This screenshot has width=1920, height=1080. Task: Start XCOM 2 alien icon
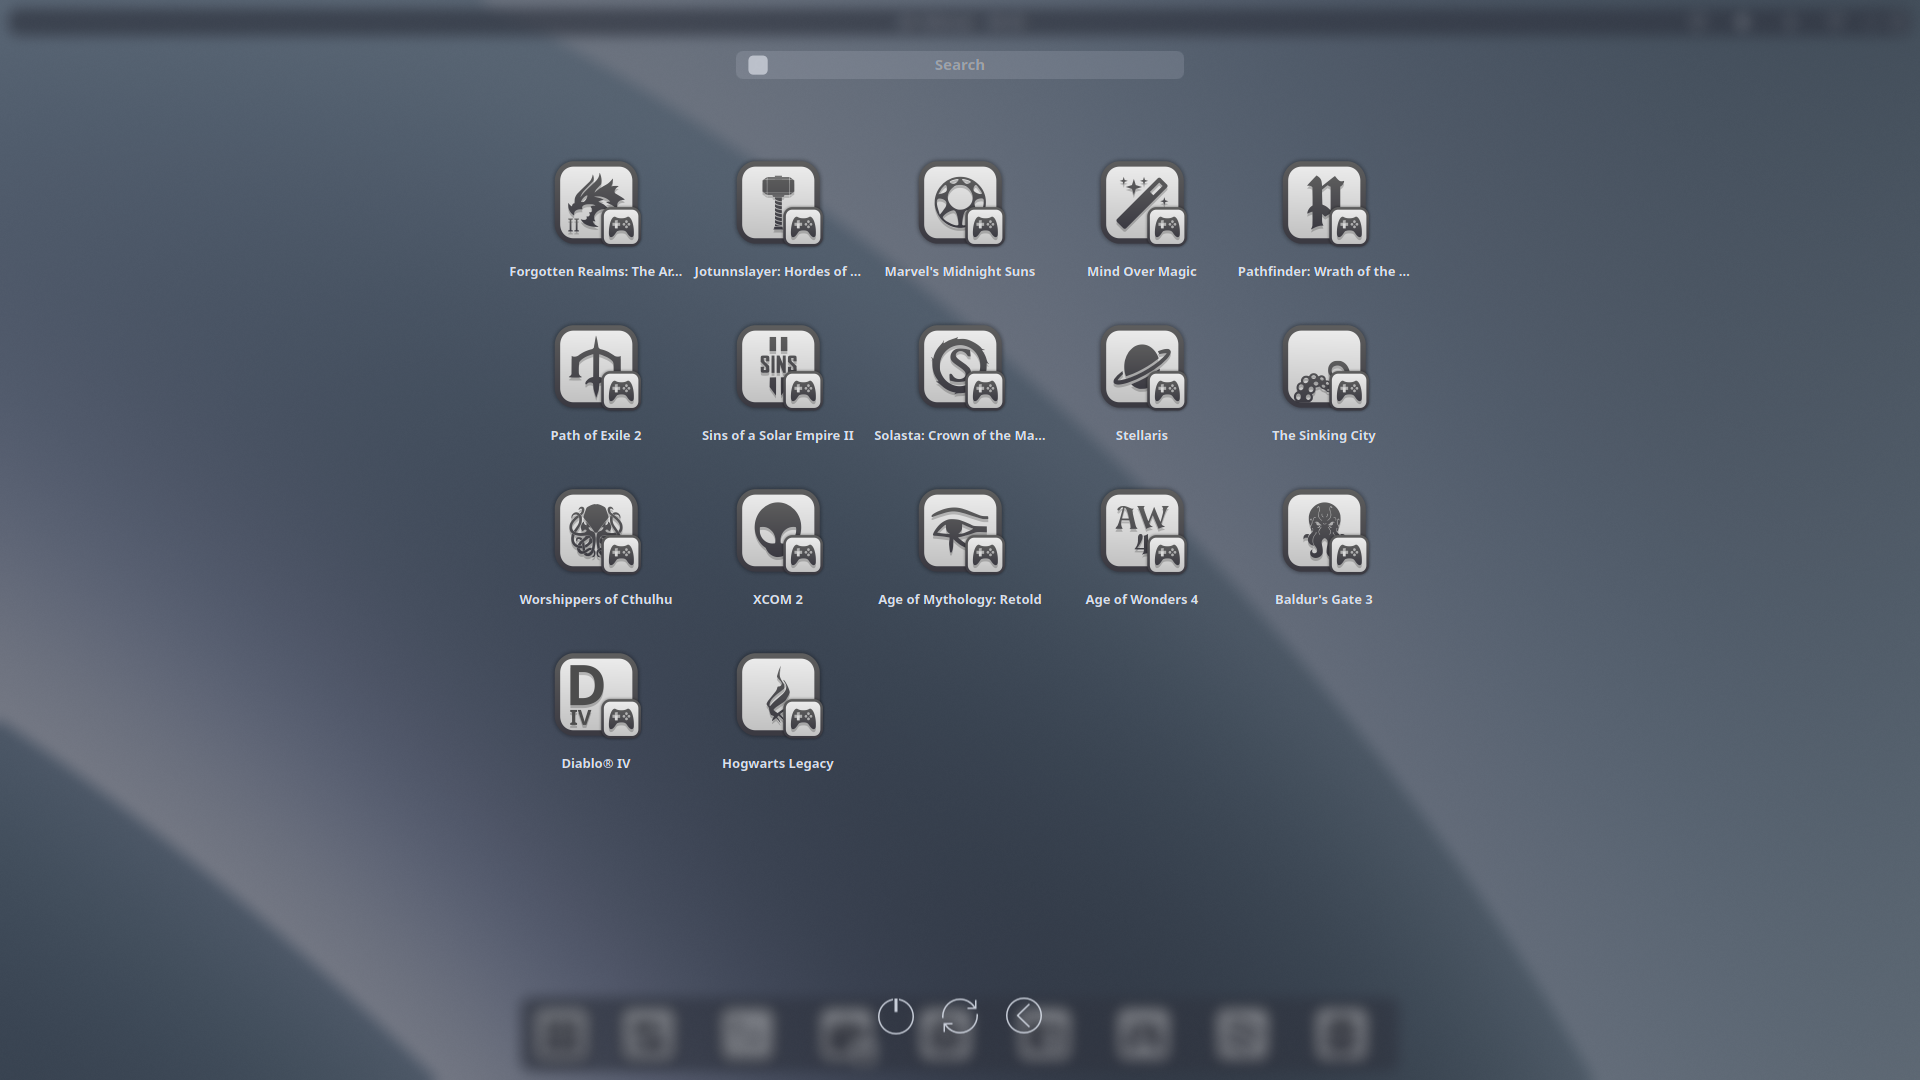pos(778,531)
